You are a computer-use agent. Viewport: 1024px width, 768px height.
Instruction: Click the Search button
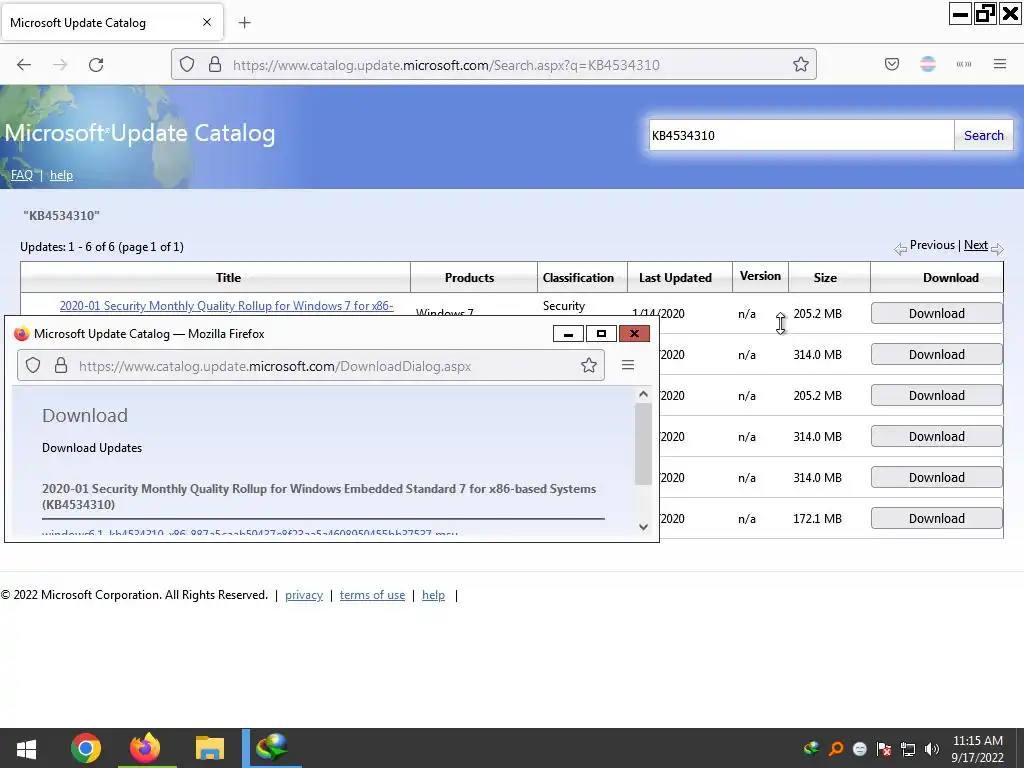coord(984,135)
